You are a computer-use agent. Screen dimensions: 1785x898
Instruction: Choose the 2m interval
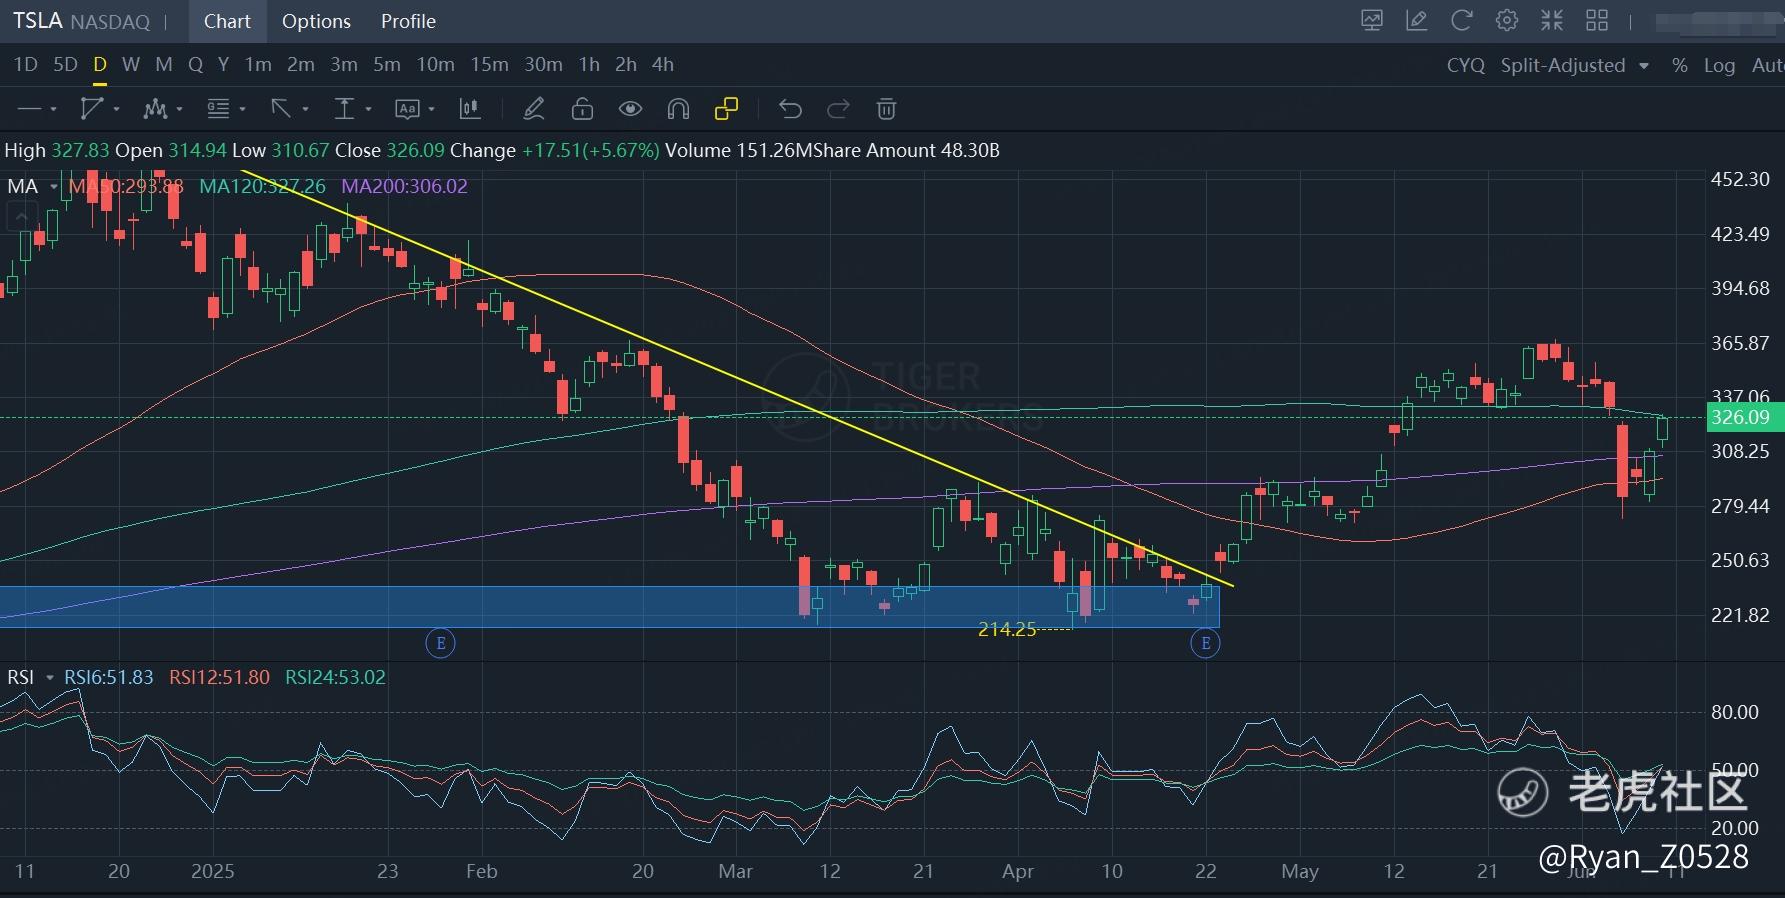pyautogui.click(x=301, y=65)
